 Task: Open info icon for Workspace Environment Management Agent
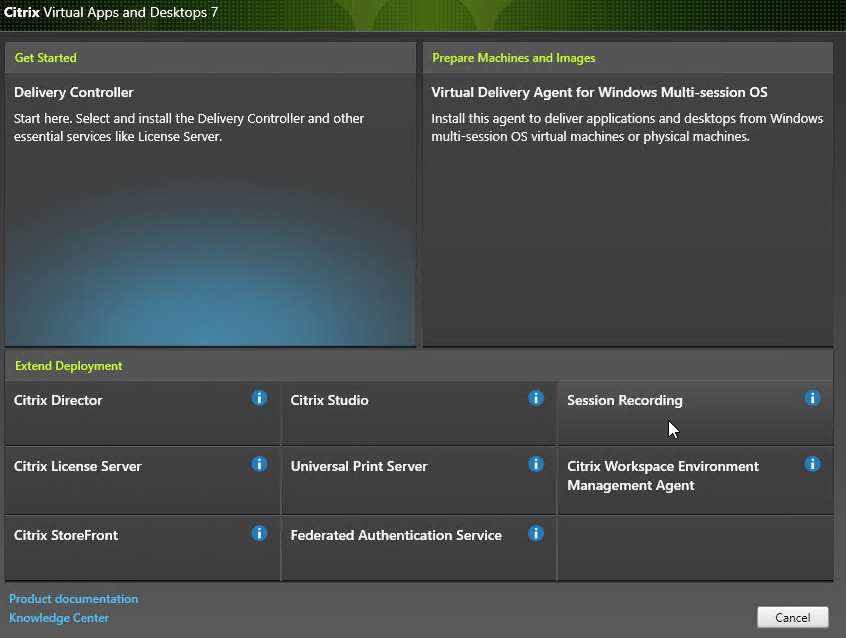click(x=813, y=464)
